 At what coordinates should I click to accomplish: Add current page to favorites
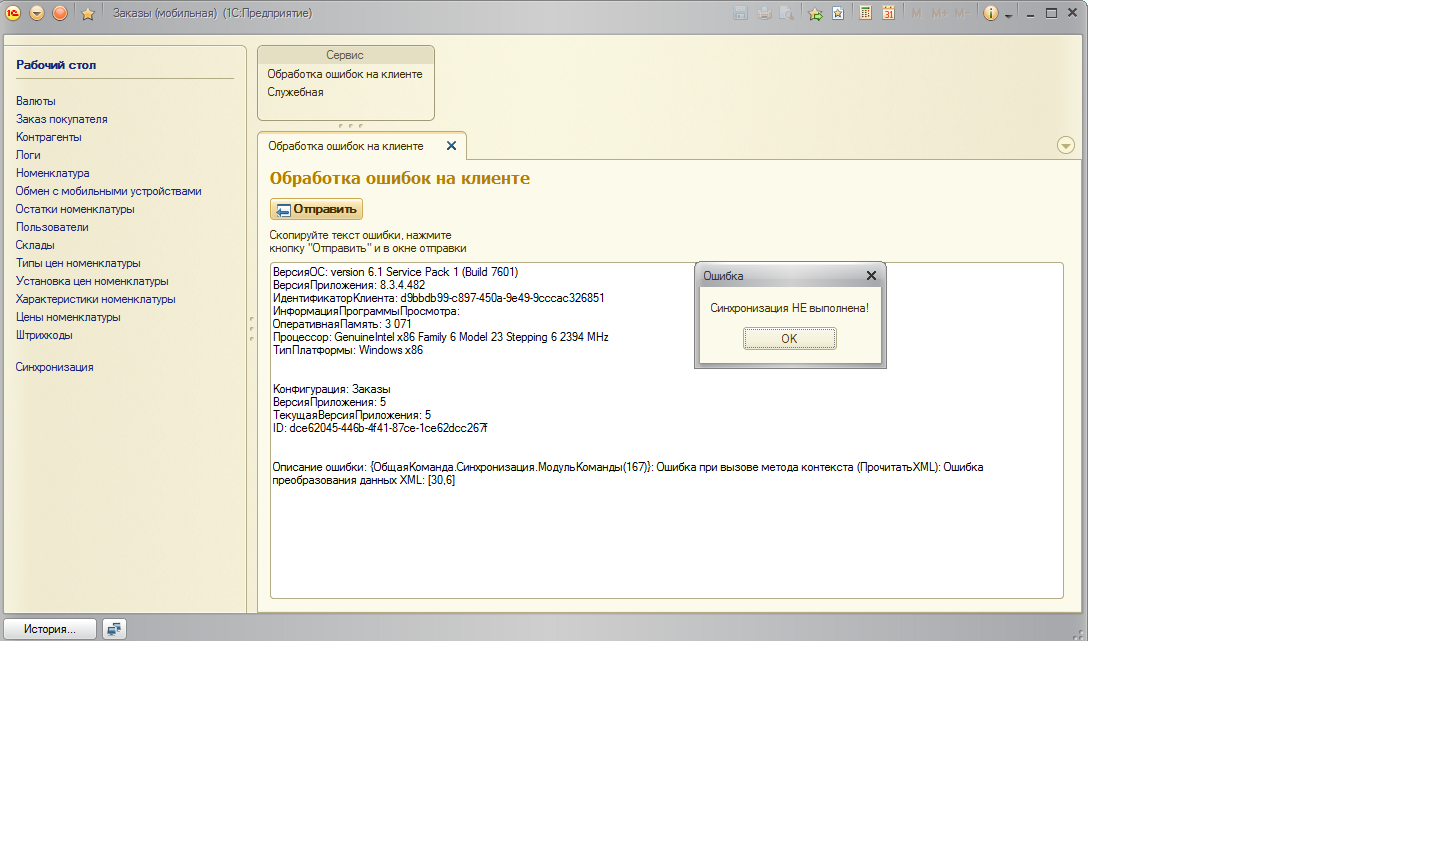[x=815, y=13]
